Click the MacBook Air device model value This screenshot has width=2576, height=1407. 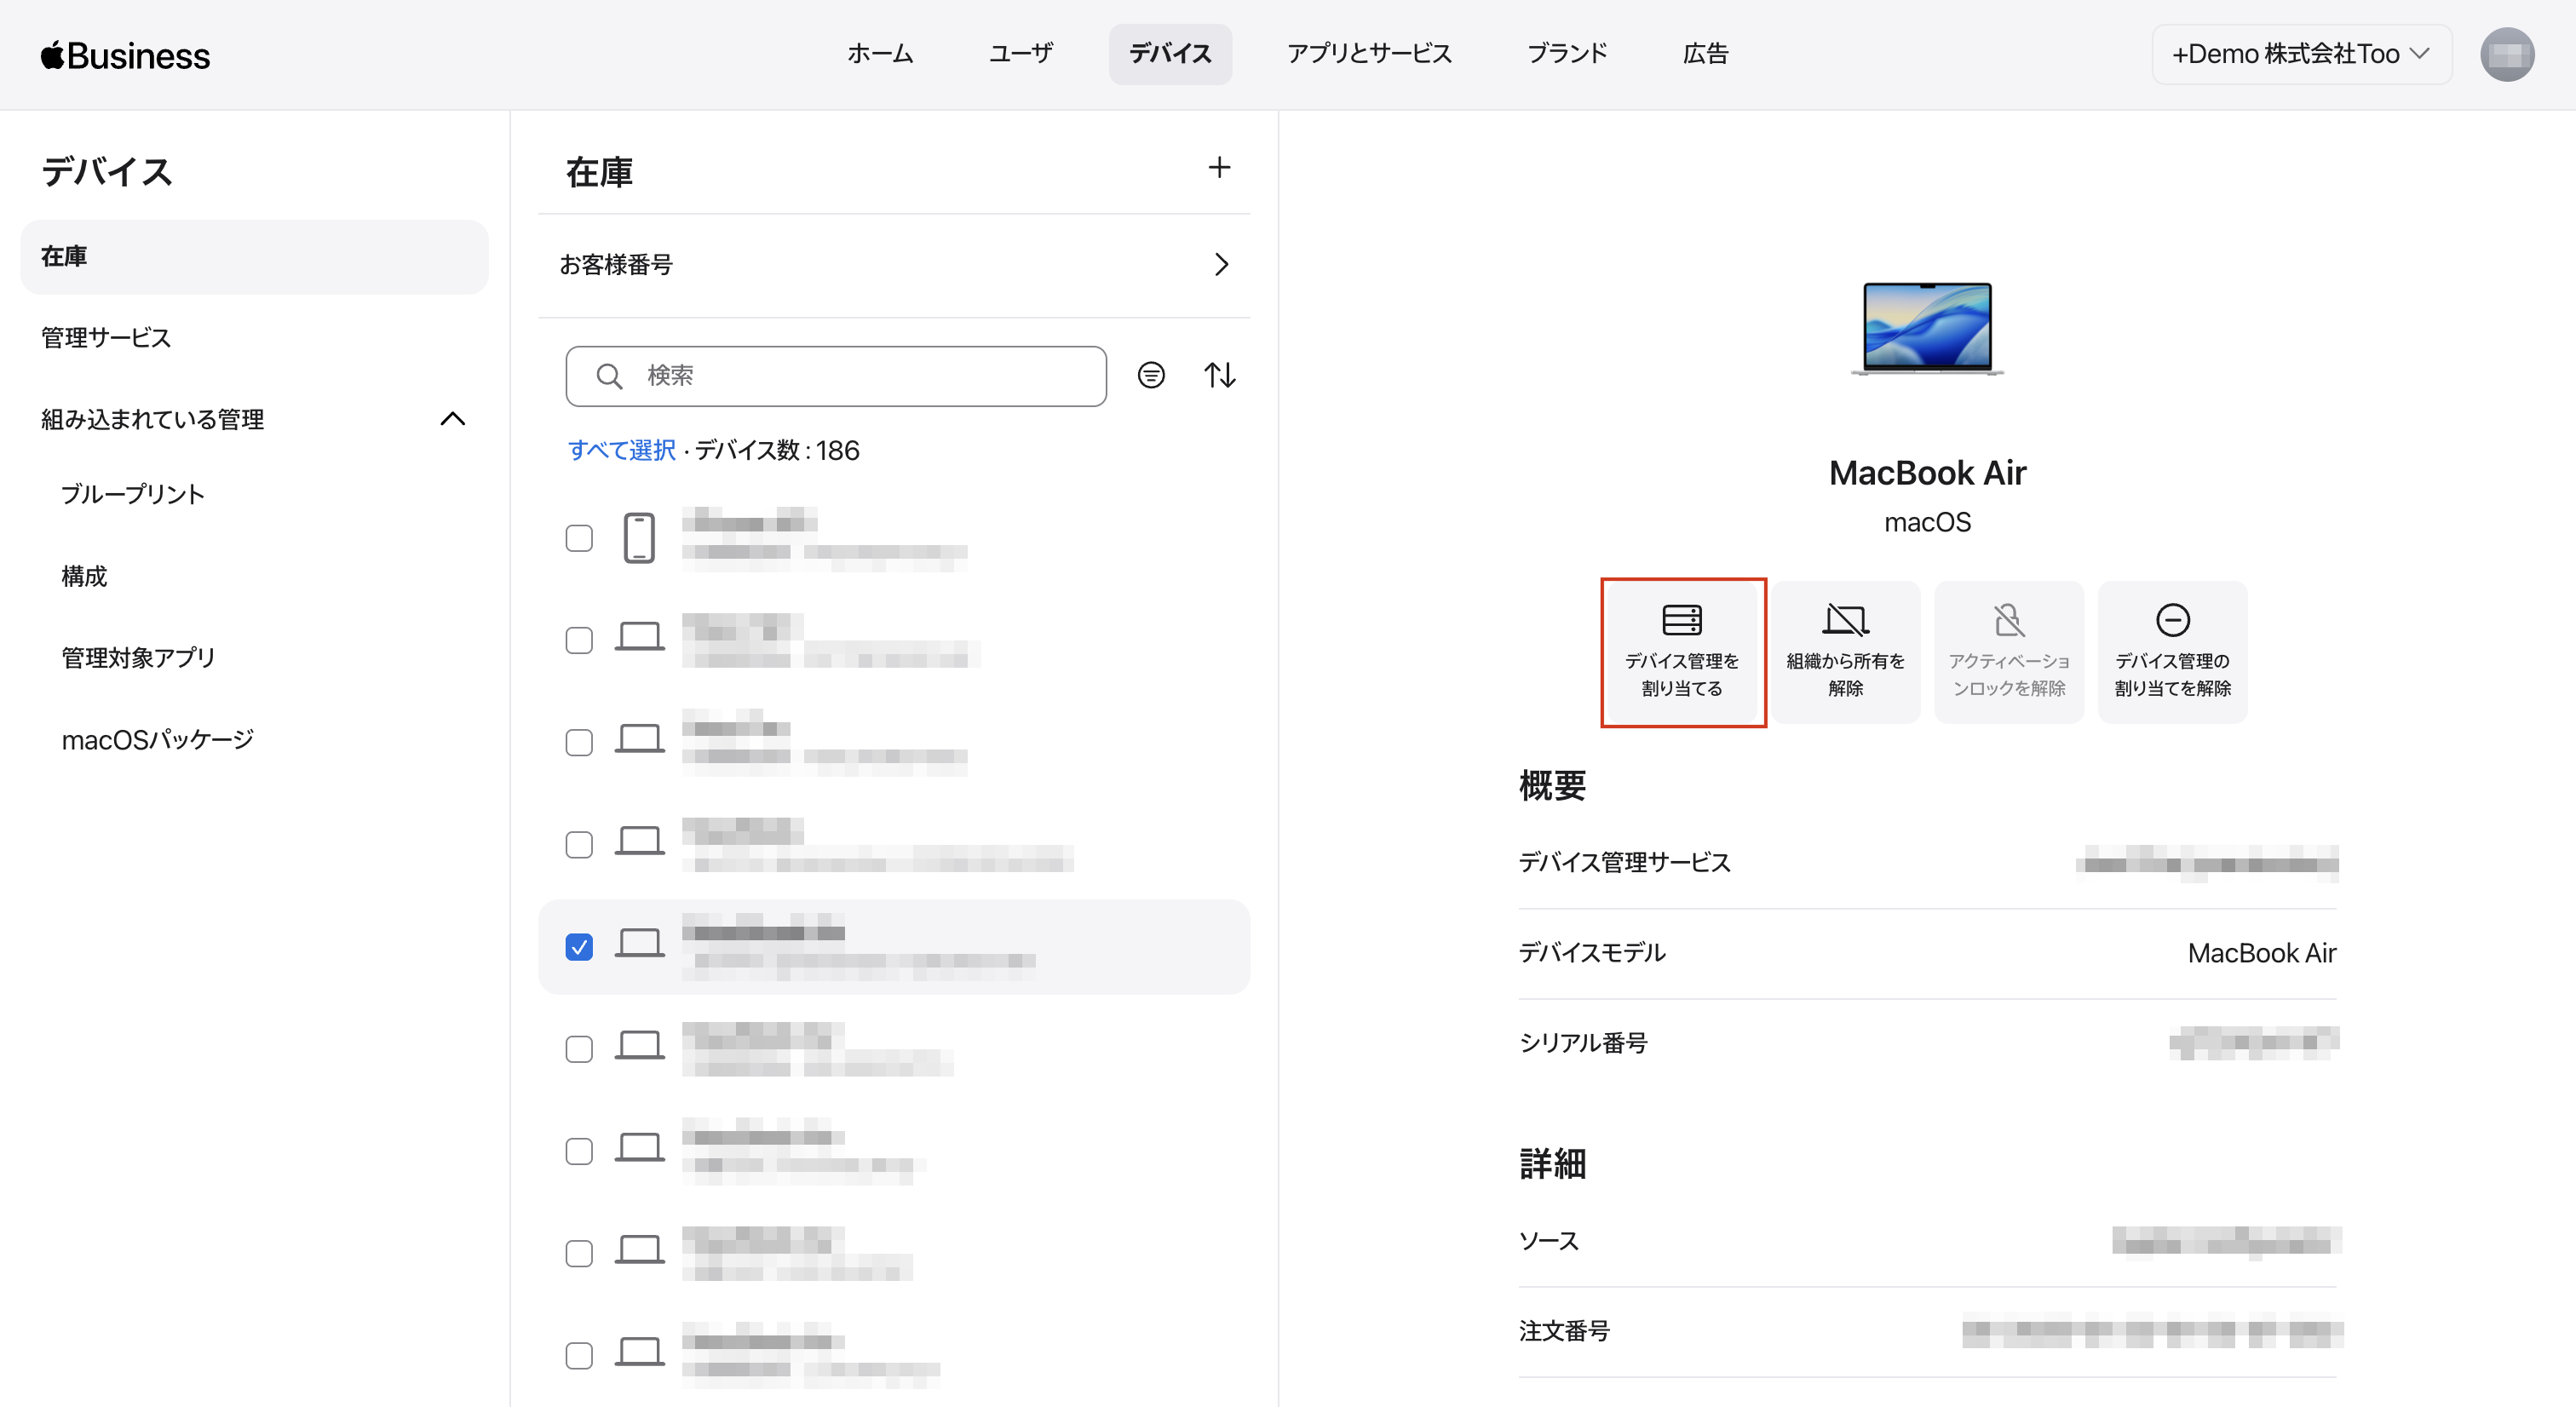pos(2262,953)
